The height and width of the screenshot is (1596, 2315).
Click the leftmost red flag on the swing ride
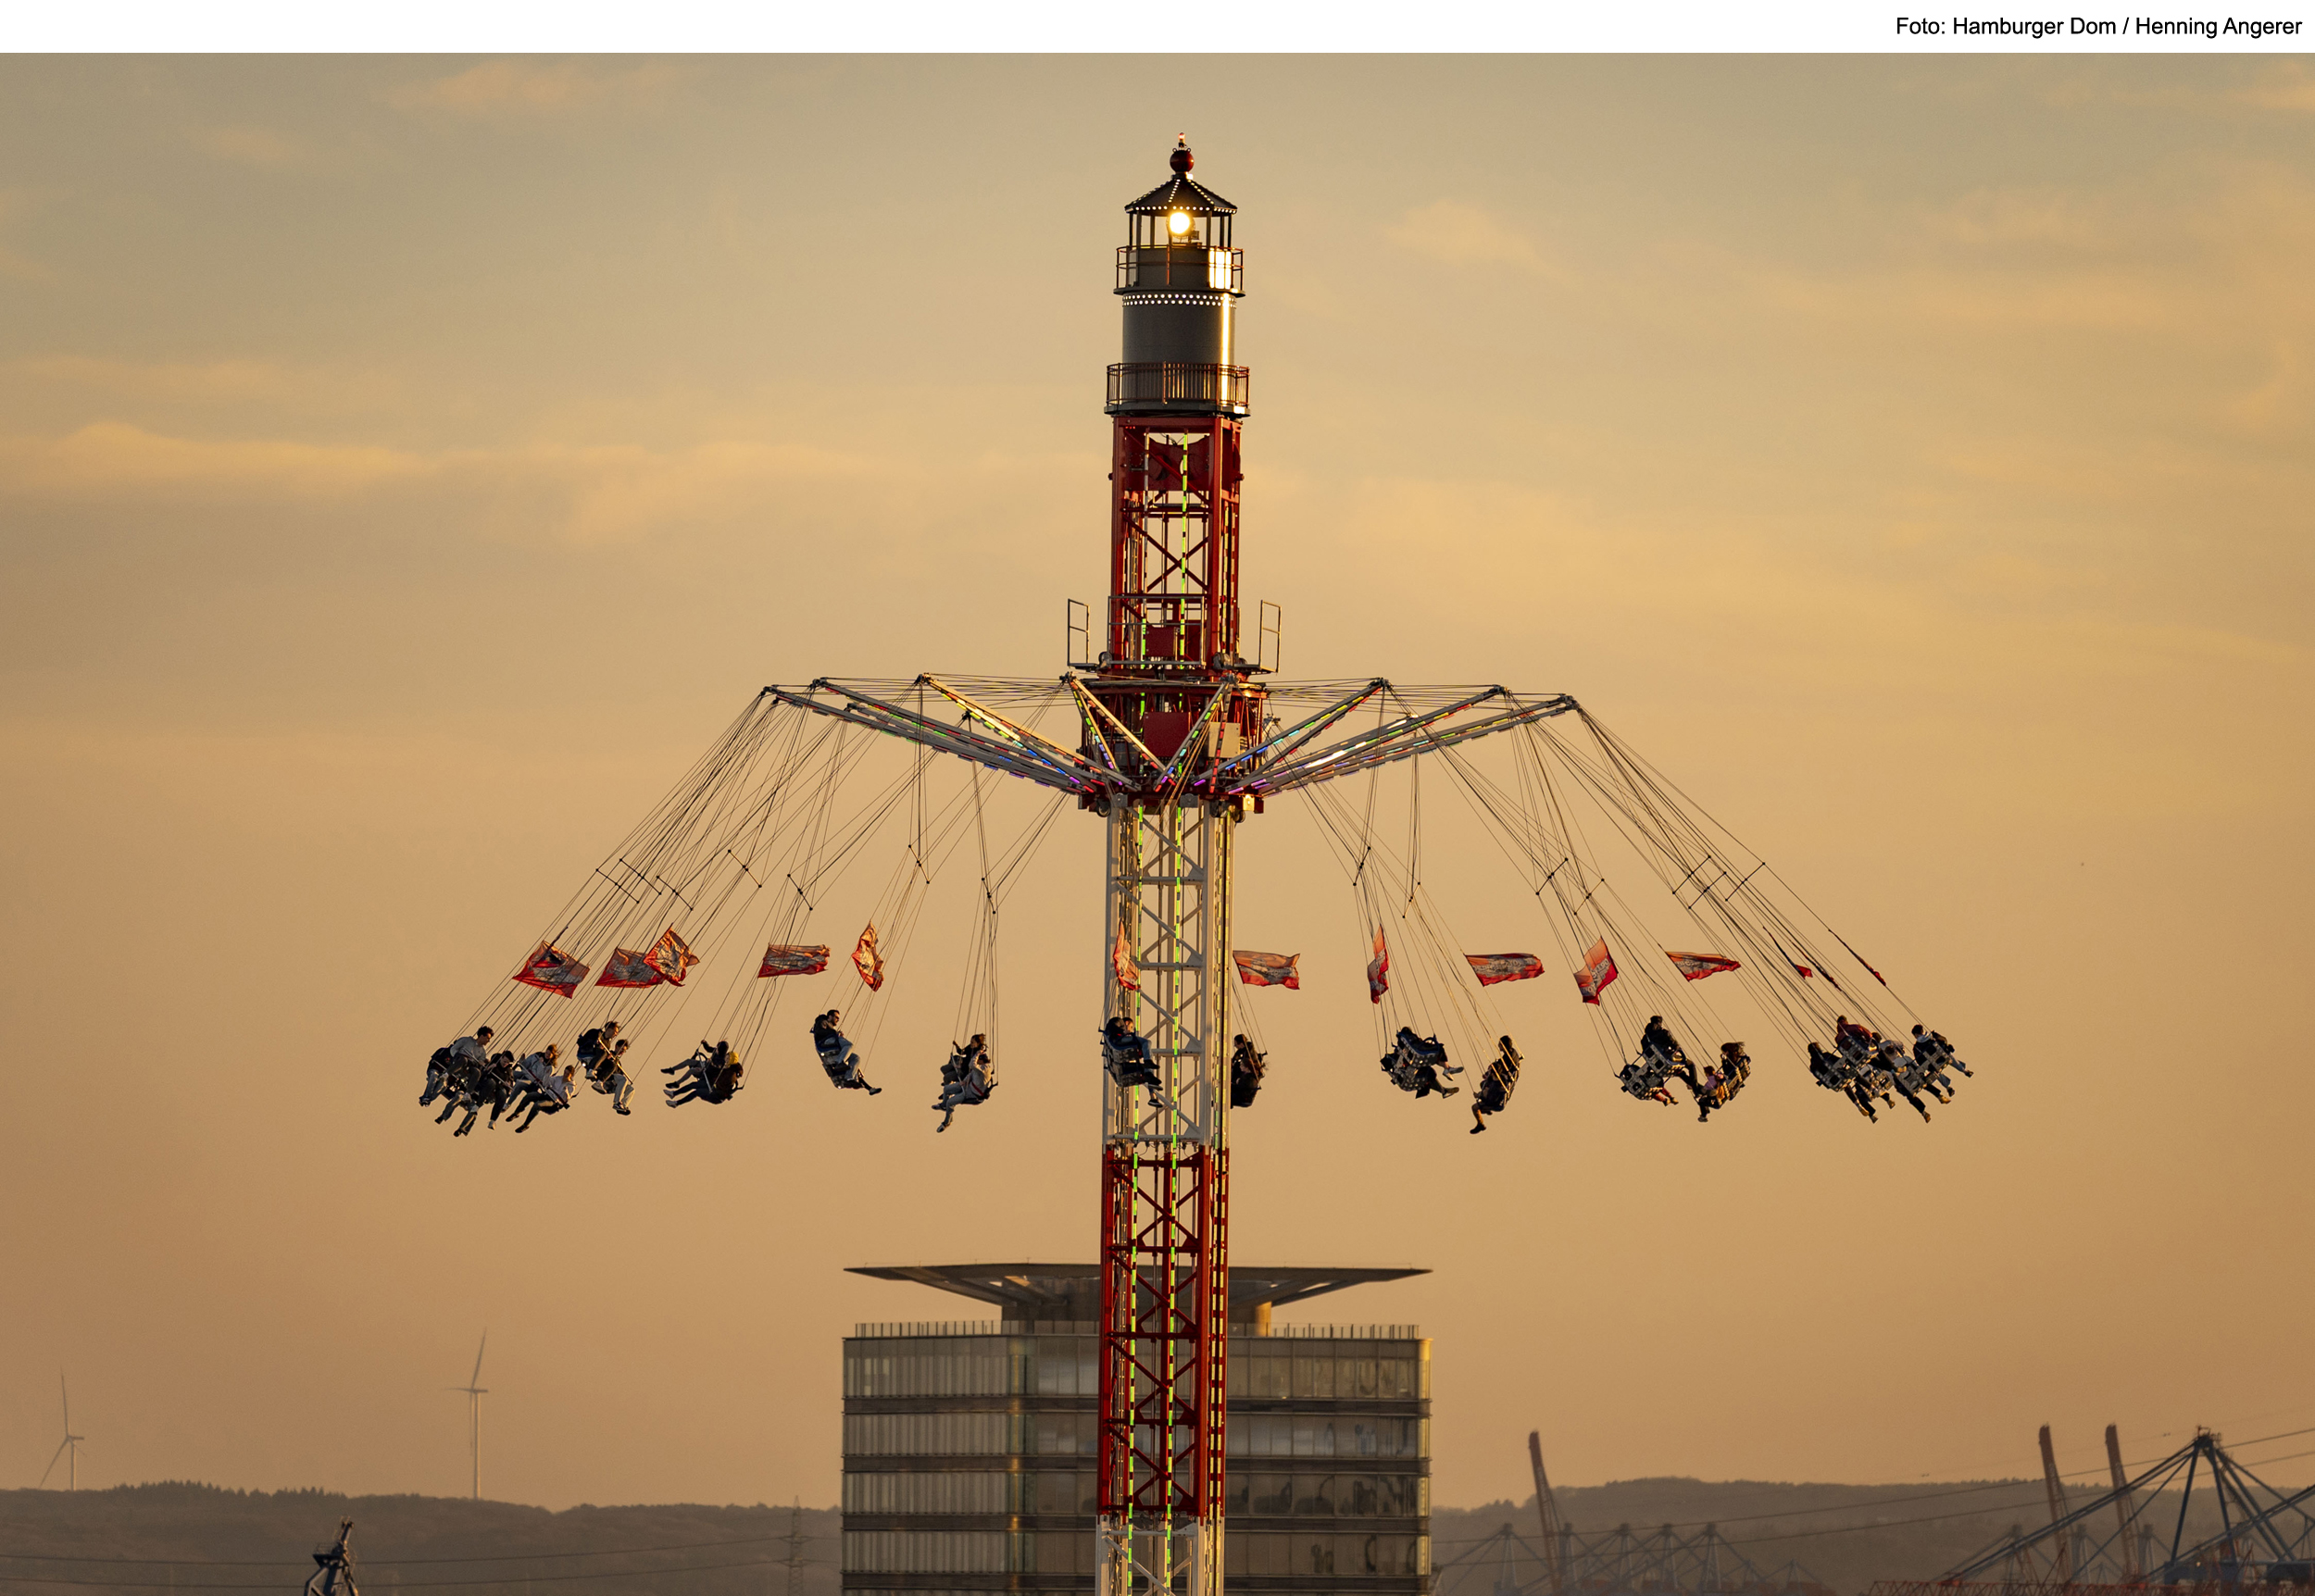click(x=550, y=969)
